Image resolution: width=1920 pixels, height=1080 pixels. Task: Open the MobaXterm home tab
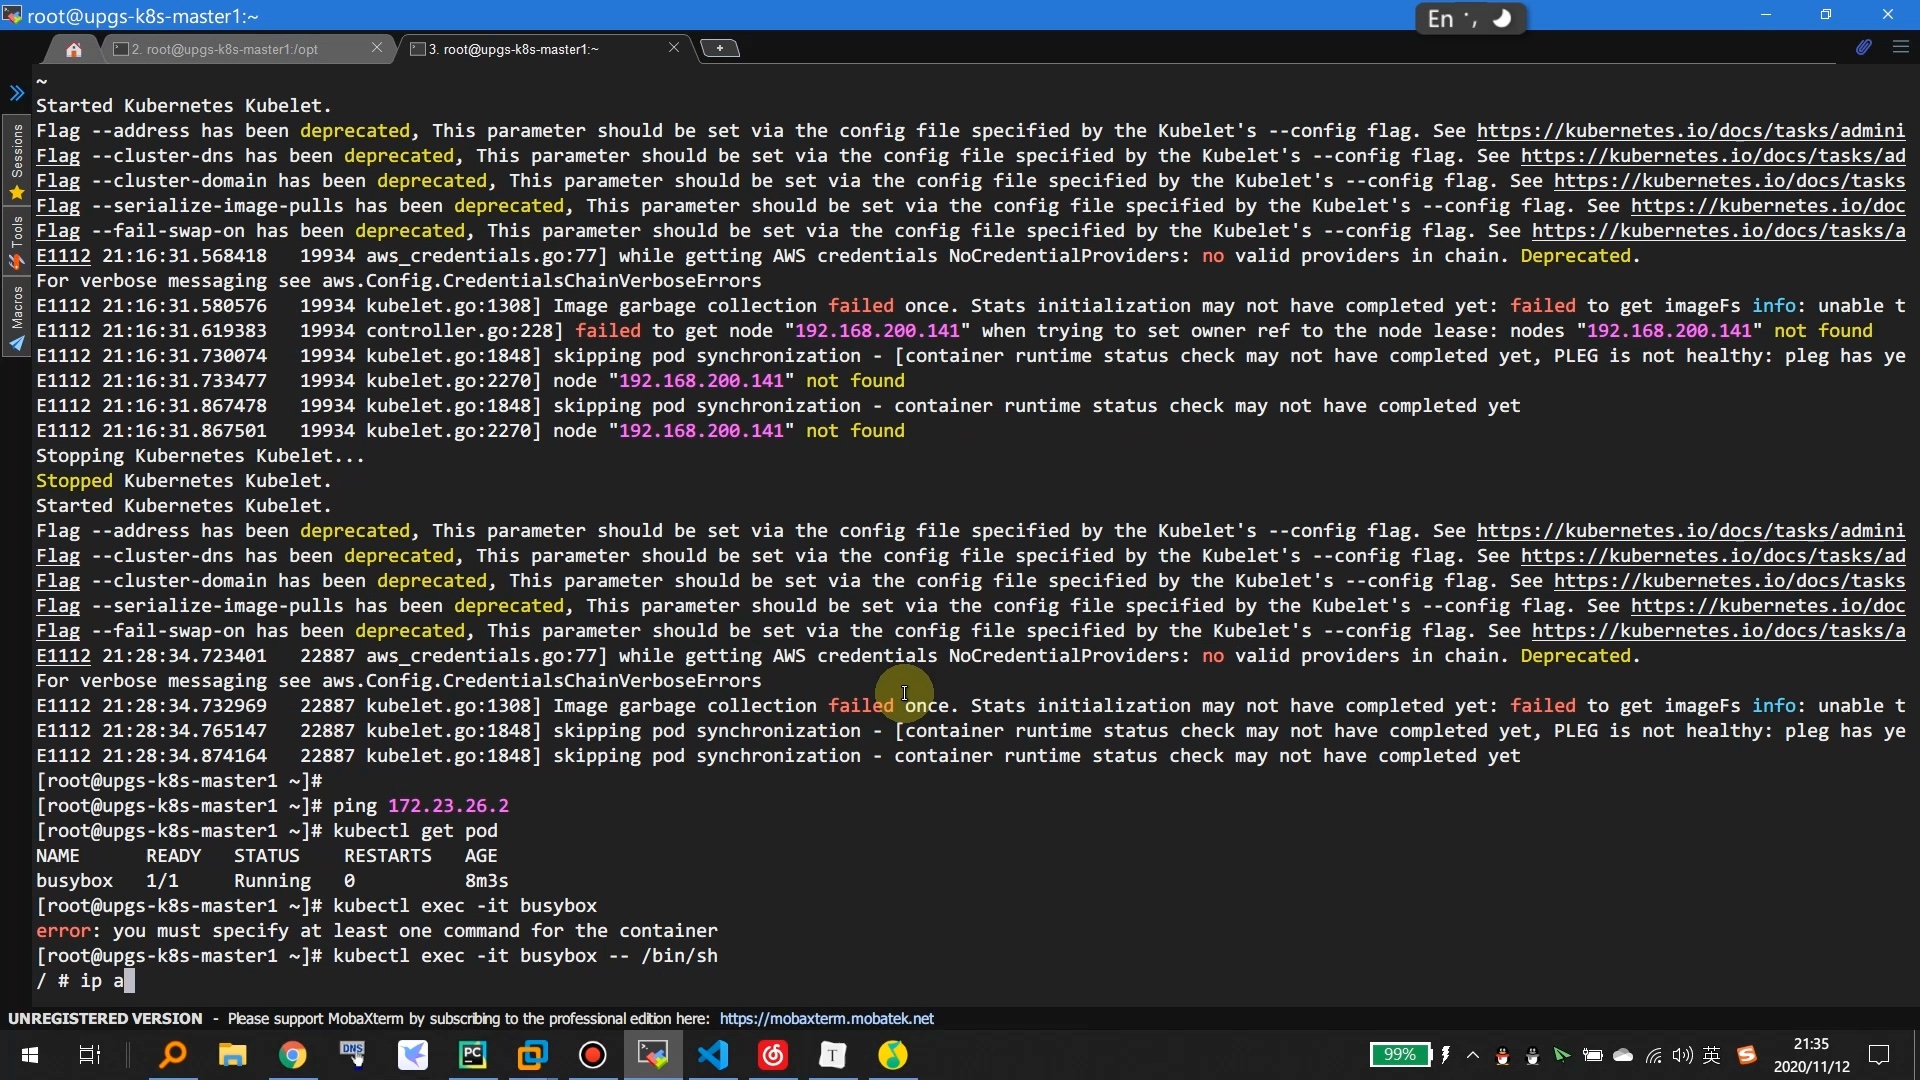tap(73, 49)
